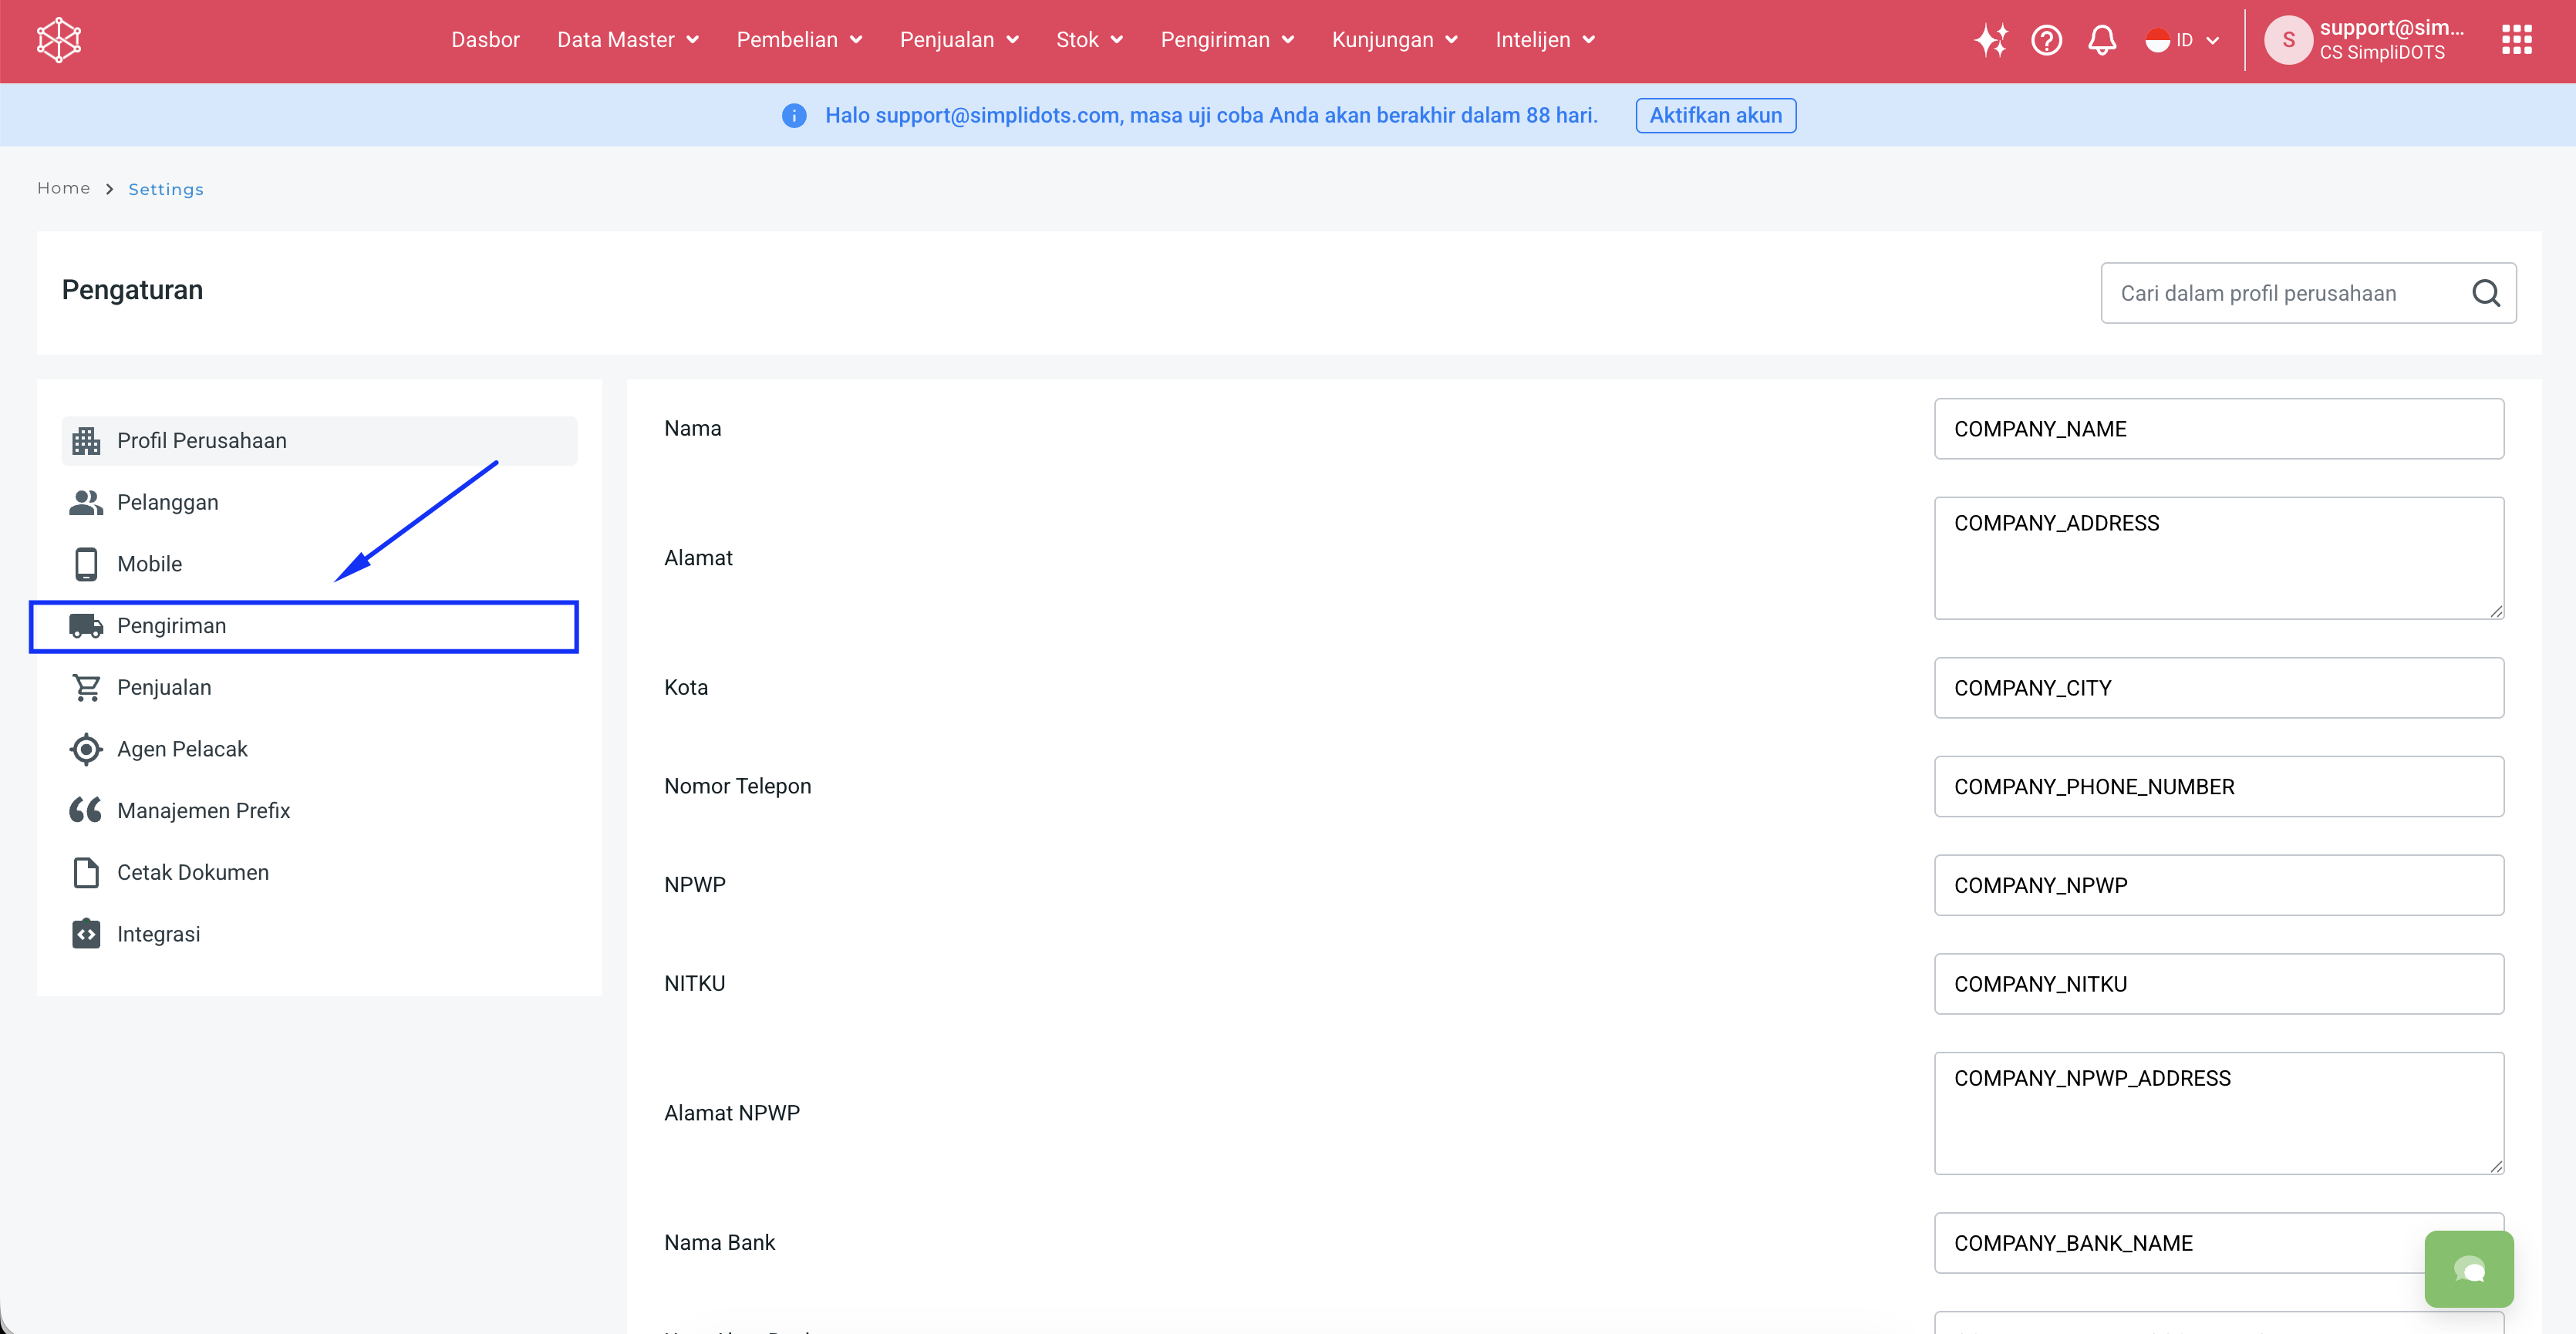This screenshot has width=2576, height=1334.
Task: Open the apps grid menu icon
Action: click(2516, 40)
